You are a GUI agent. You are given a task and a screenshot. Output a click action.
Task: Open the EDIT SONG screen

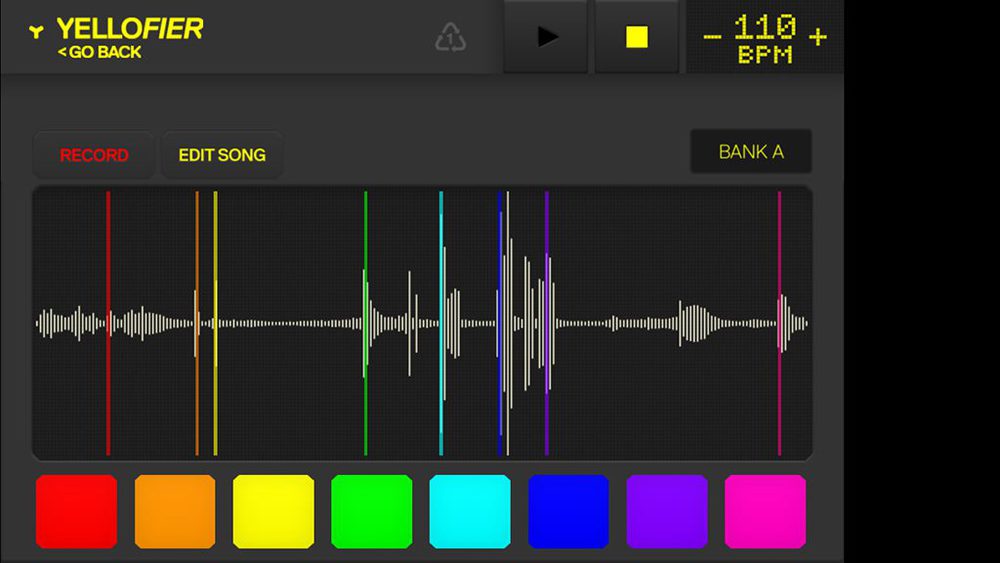coord(222,155)
